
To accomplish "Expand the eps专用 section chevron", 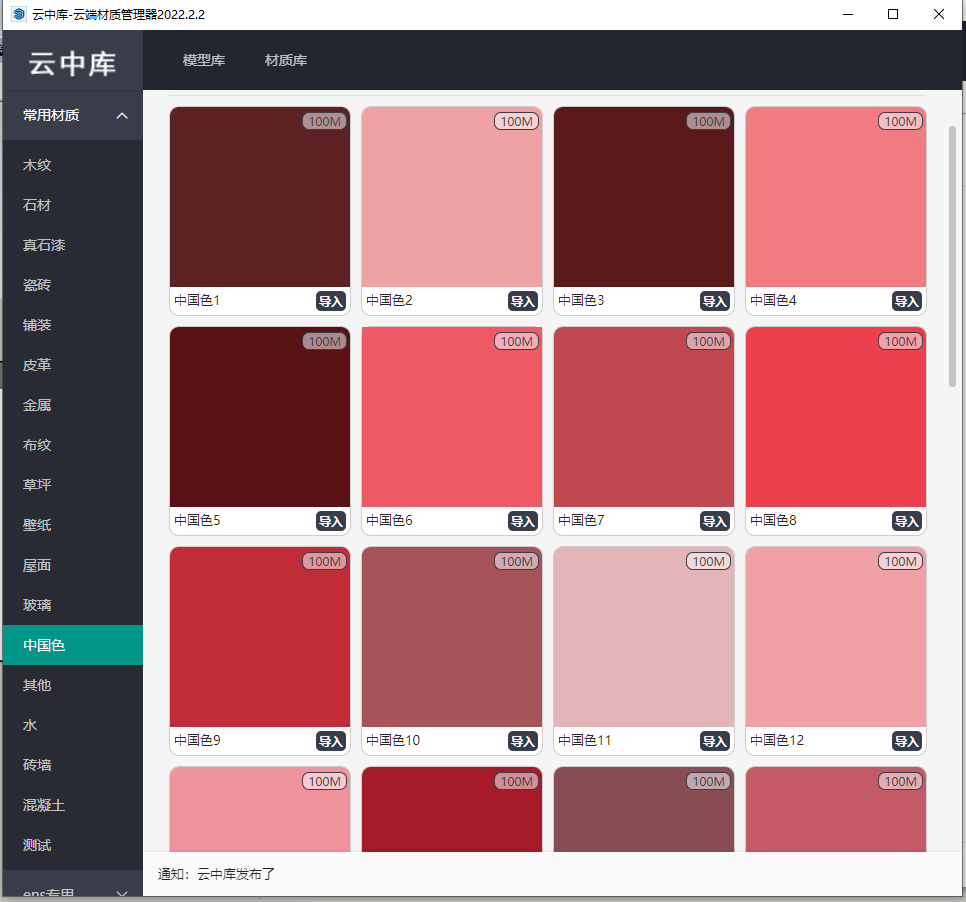I will tap(122, 893).
